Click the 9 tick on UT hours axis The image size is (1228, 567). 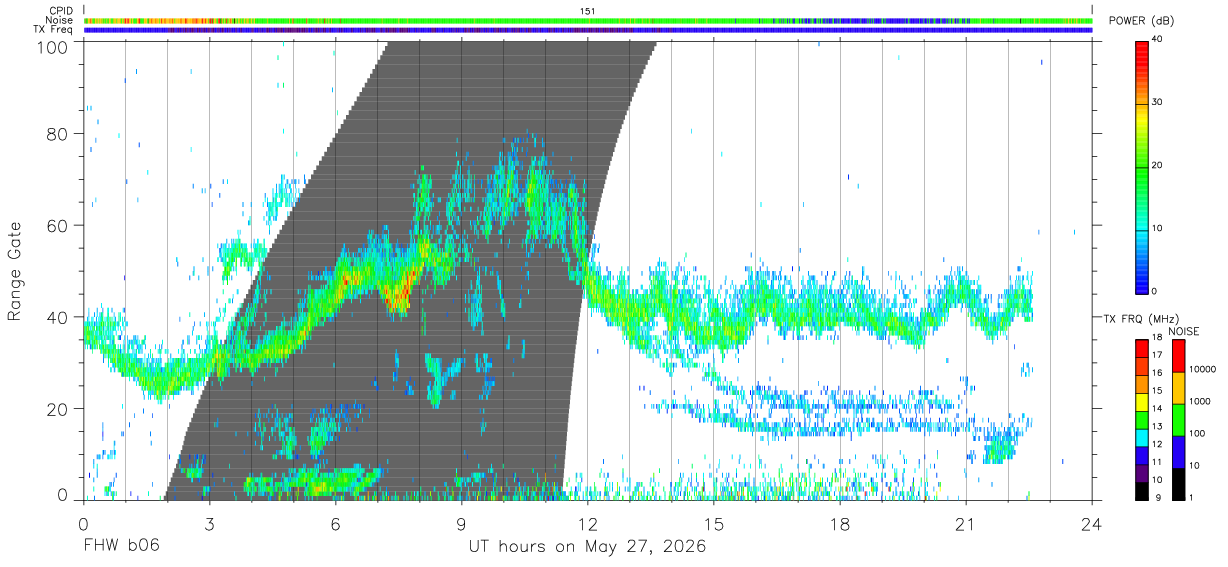point(461,523)
